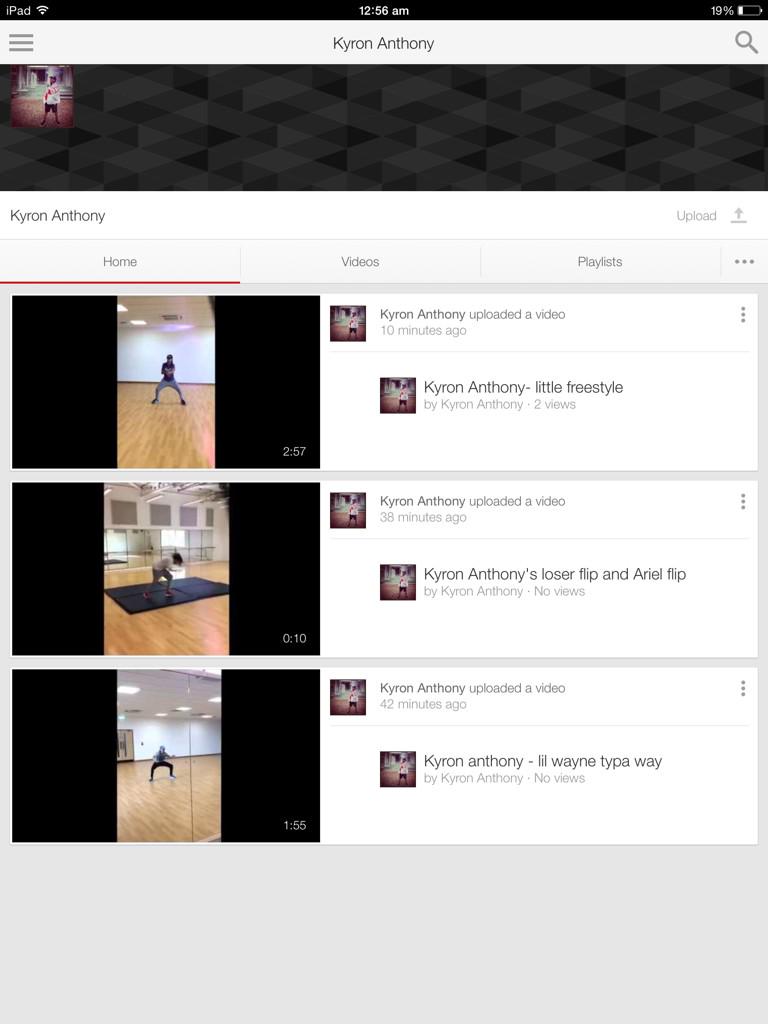
Task: Open the tab bar's three-dot overflow
Action: [744, 261]
